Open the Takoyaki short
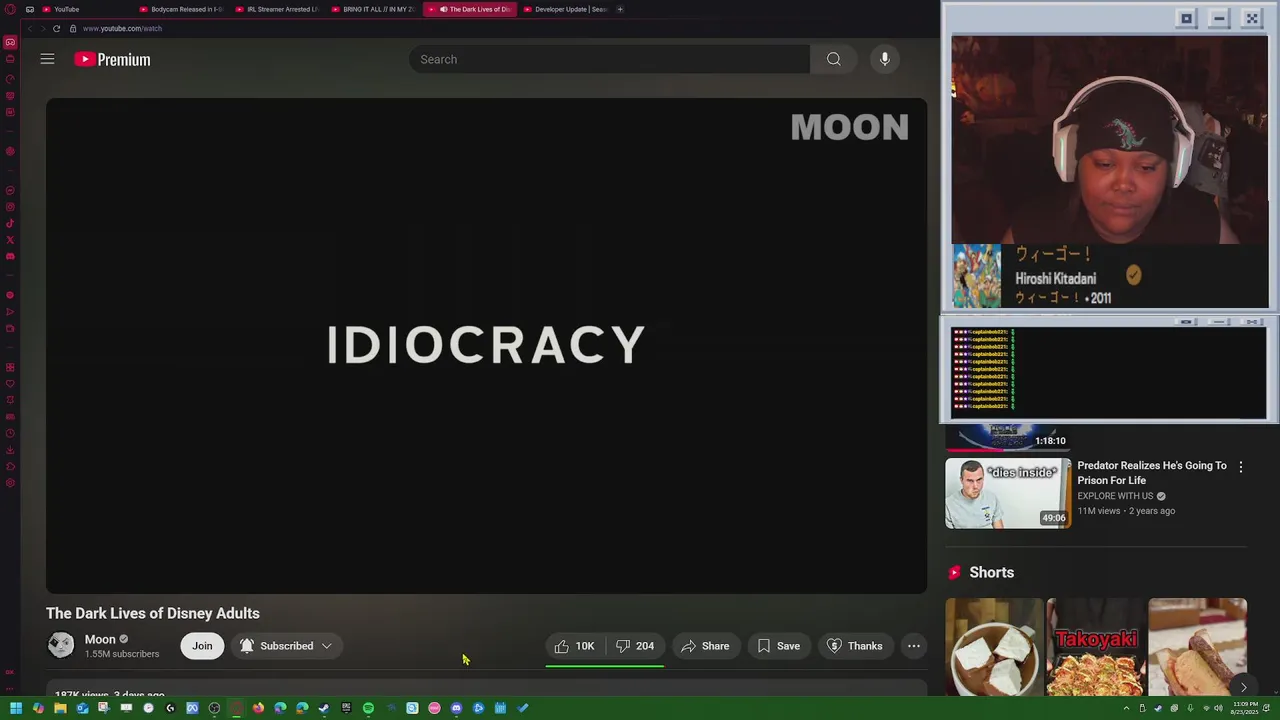This screenshot has width=1280, height=720. pyautogui.click(x=1096, y=647)
